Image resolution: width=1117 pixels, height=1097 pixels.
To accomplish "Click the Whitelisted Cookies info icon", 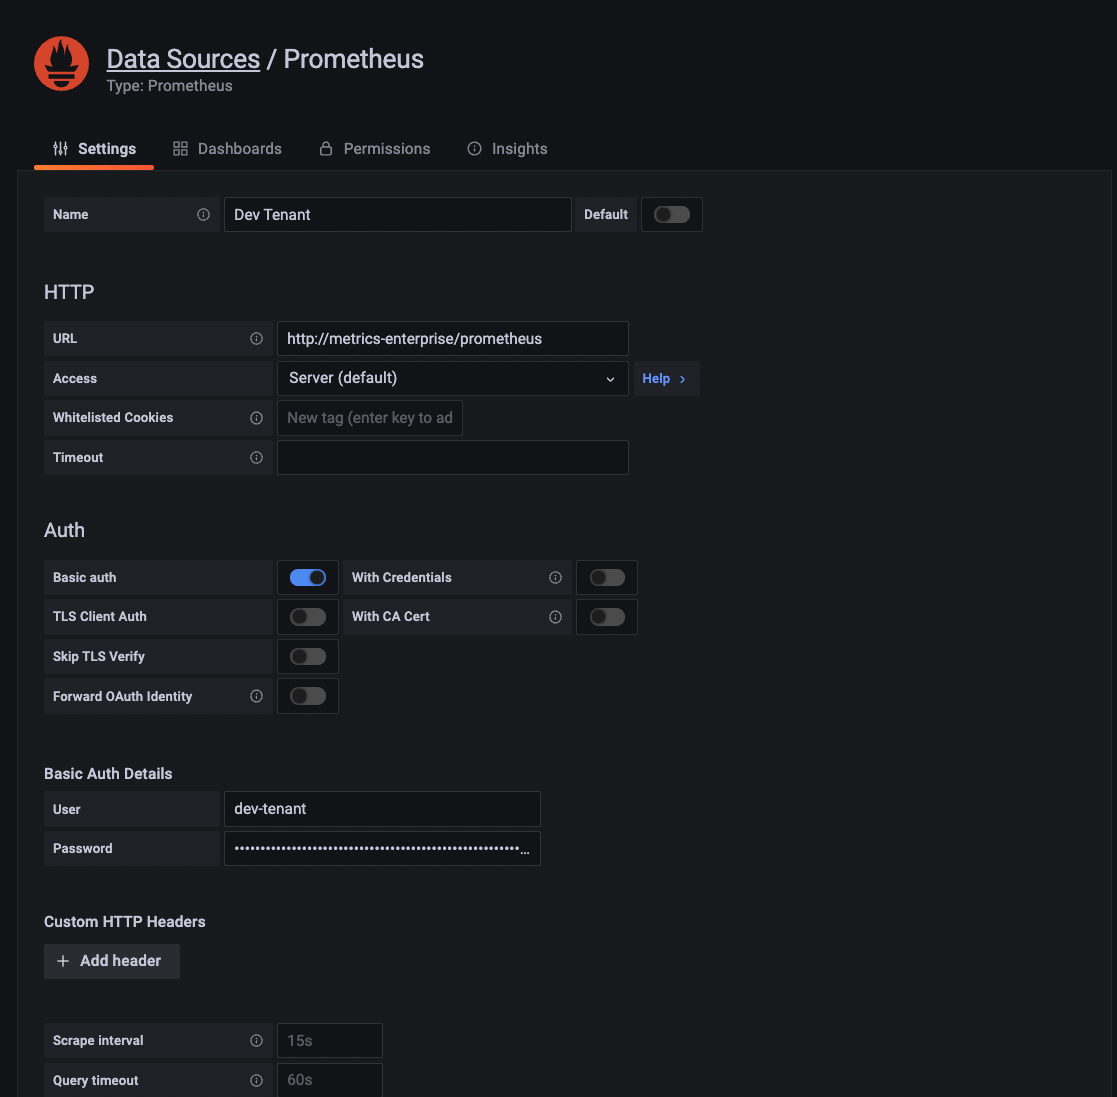I will pyautogui.click(x=257, y=417).
